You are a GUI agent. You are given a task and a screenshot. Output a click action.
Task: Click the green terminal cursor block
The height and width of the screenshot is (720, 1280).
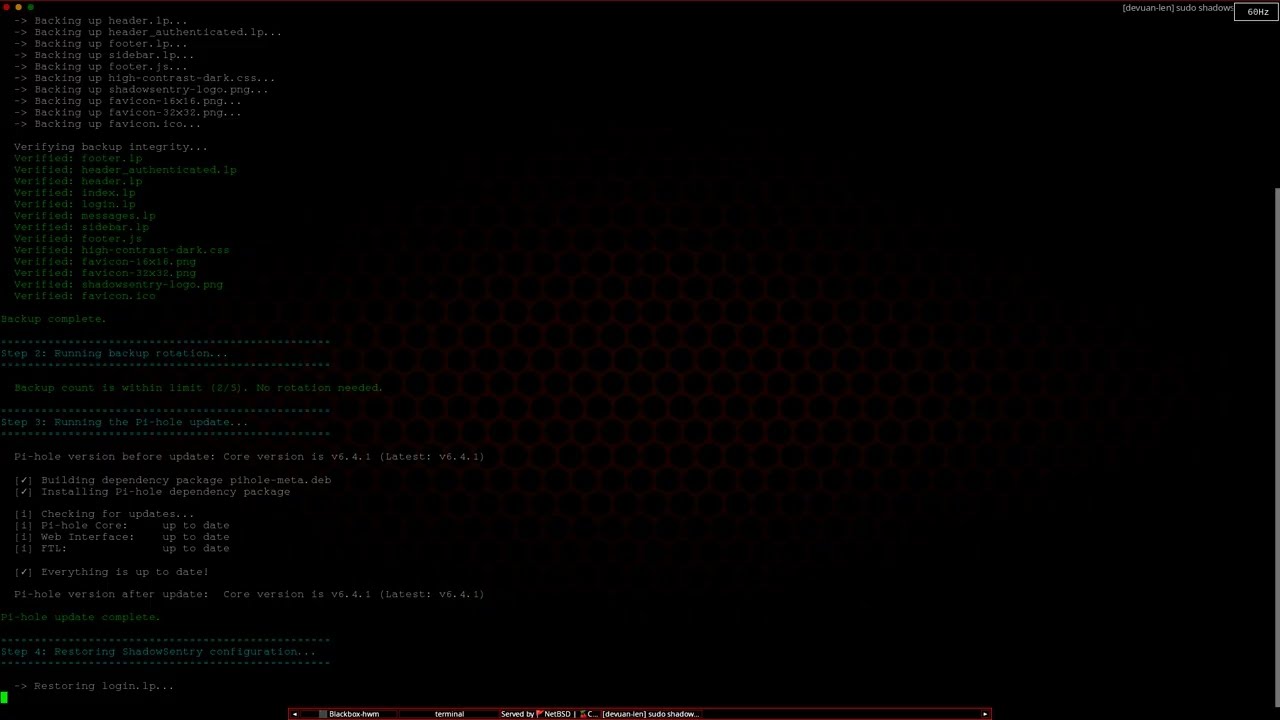(4, 698)
